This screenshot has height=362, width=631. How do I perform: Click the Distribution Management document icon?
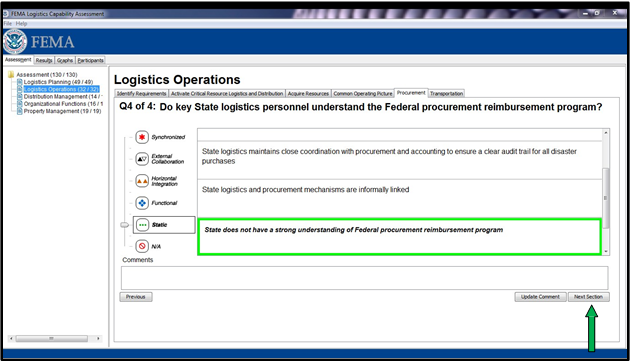pyautogui.click(x=19, y=97)
